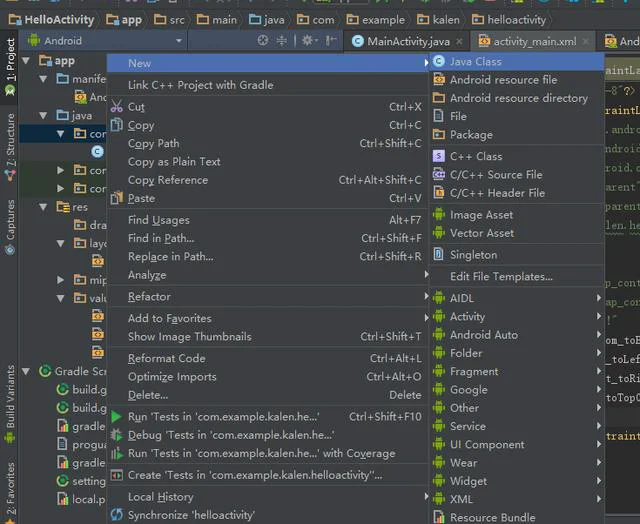Click the Singleton template icon
Image resolution: width=640 pixels, height=524 pixels.
click(x=439, y=255)
